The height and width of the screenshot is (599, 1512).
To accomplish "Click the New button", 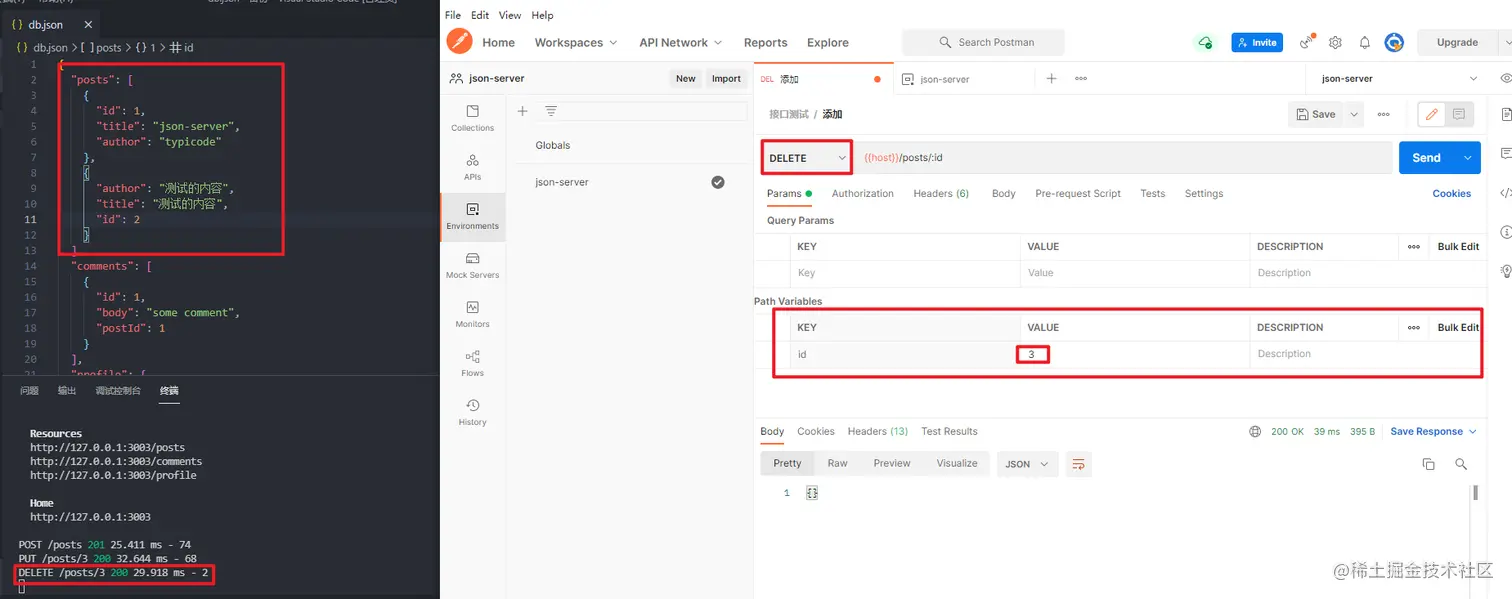I will click(685, 79).
